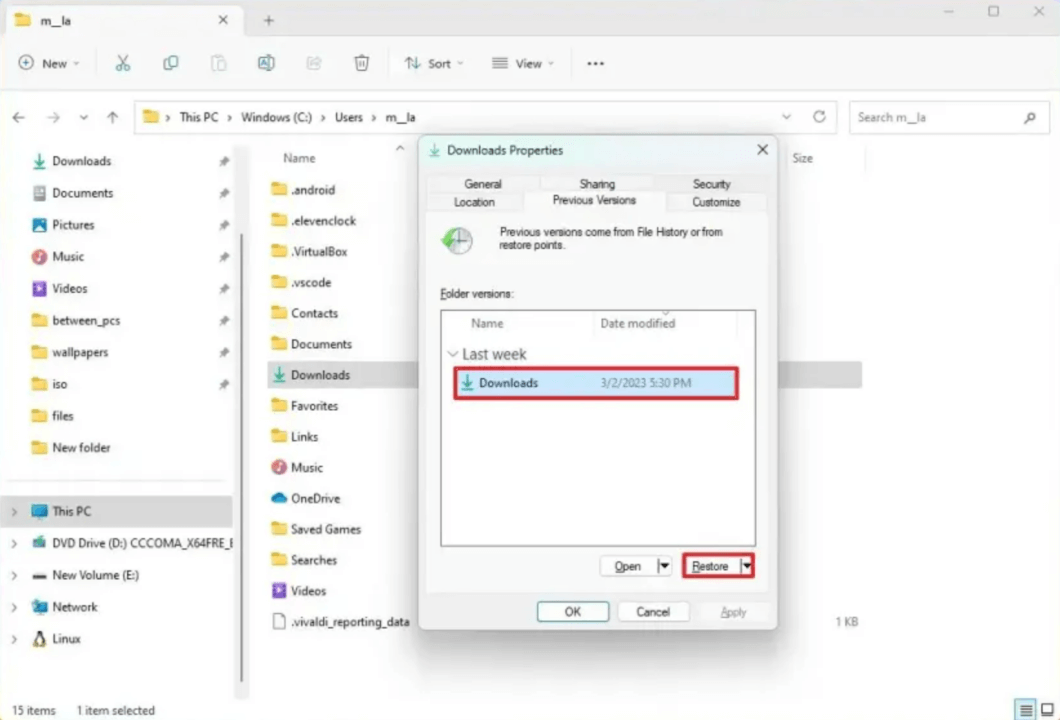
Task: Open the Sort dropdown
Action: tap(432, 63)
